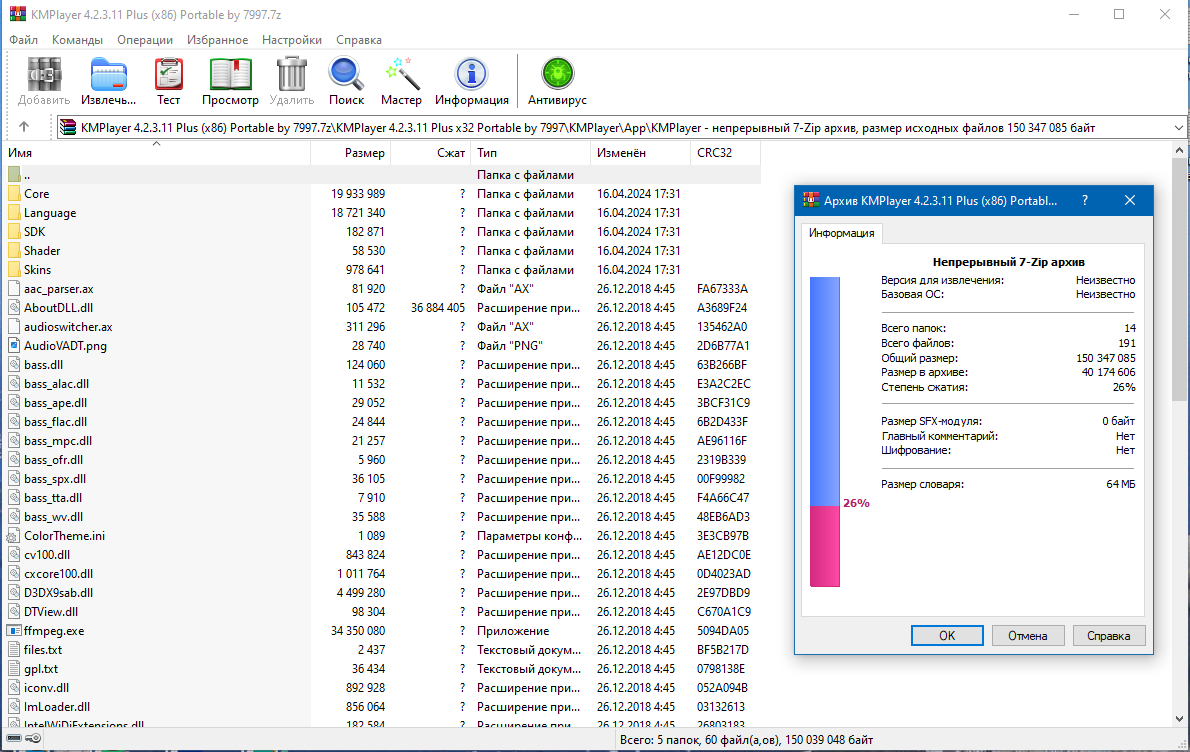1190x752 pixels.
Task: Click the gpl.txt document icon
Action: pos(14,669)
